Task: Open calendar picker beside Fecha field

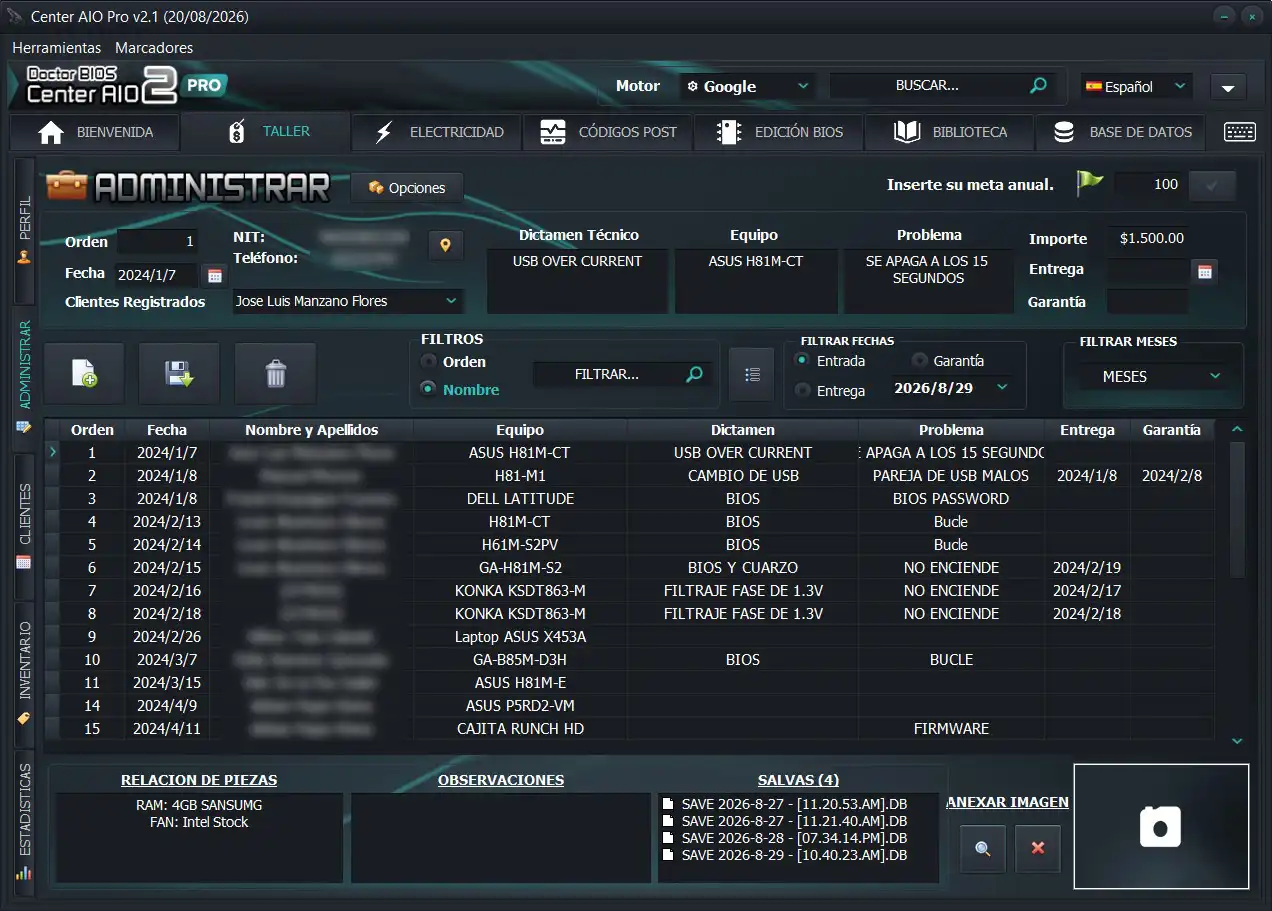Action: coord(214,275)
